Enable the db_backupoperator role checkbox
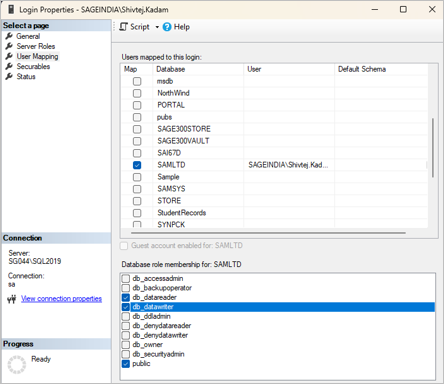The width and height of the screenshot is (444, 384). (x=126, y=288)
